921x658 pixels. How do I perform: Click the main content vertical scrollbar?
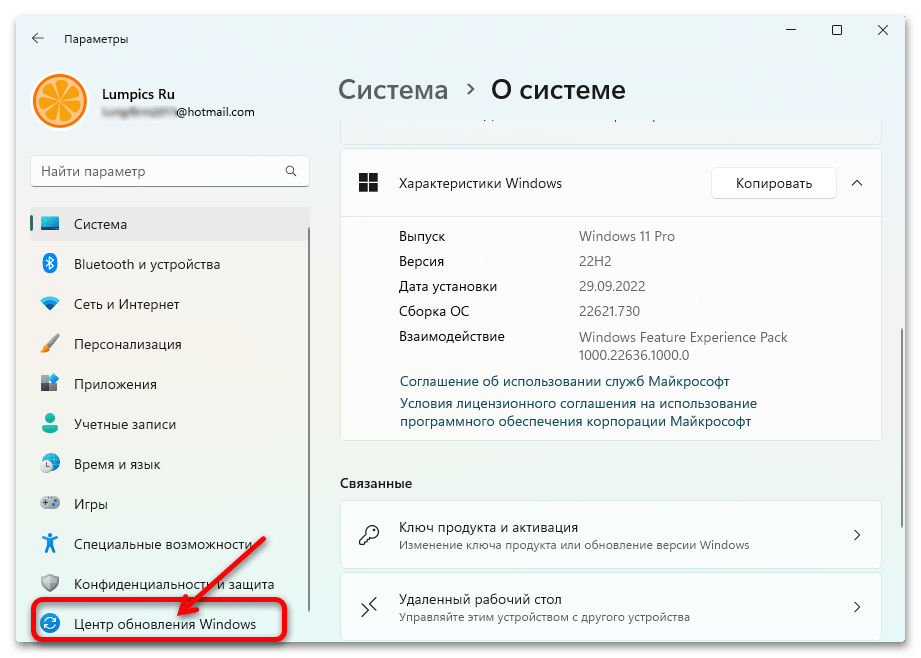(x=902, y=428)
